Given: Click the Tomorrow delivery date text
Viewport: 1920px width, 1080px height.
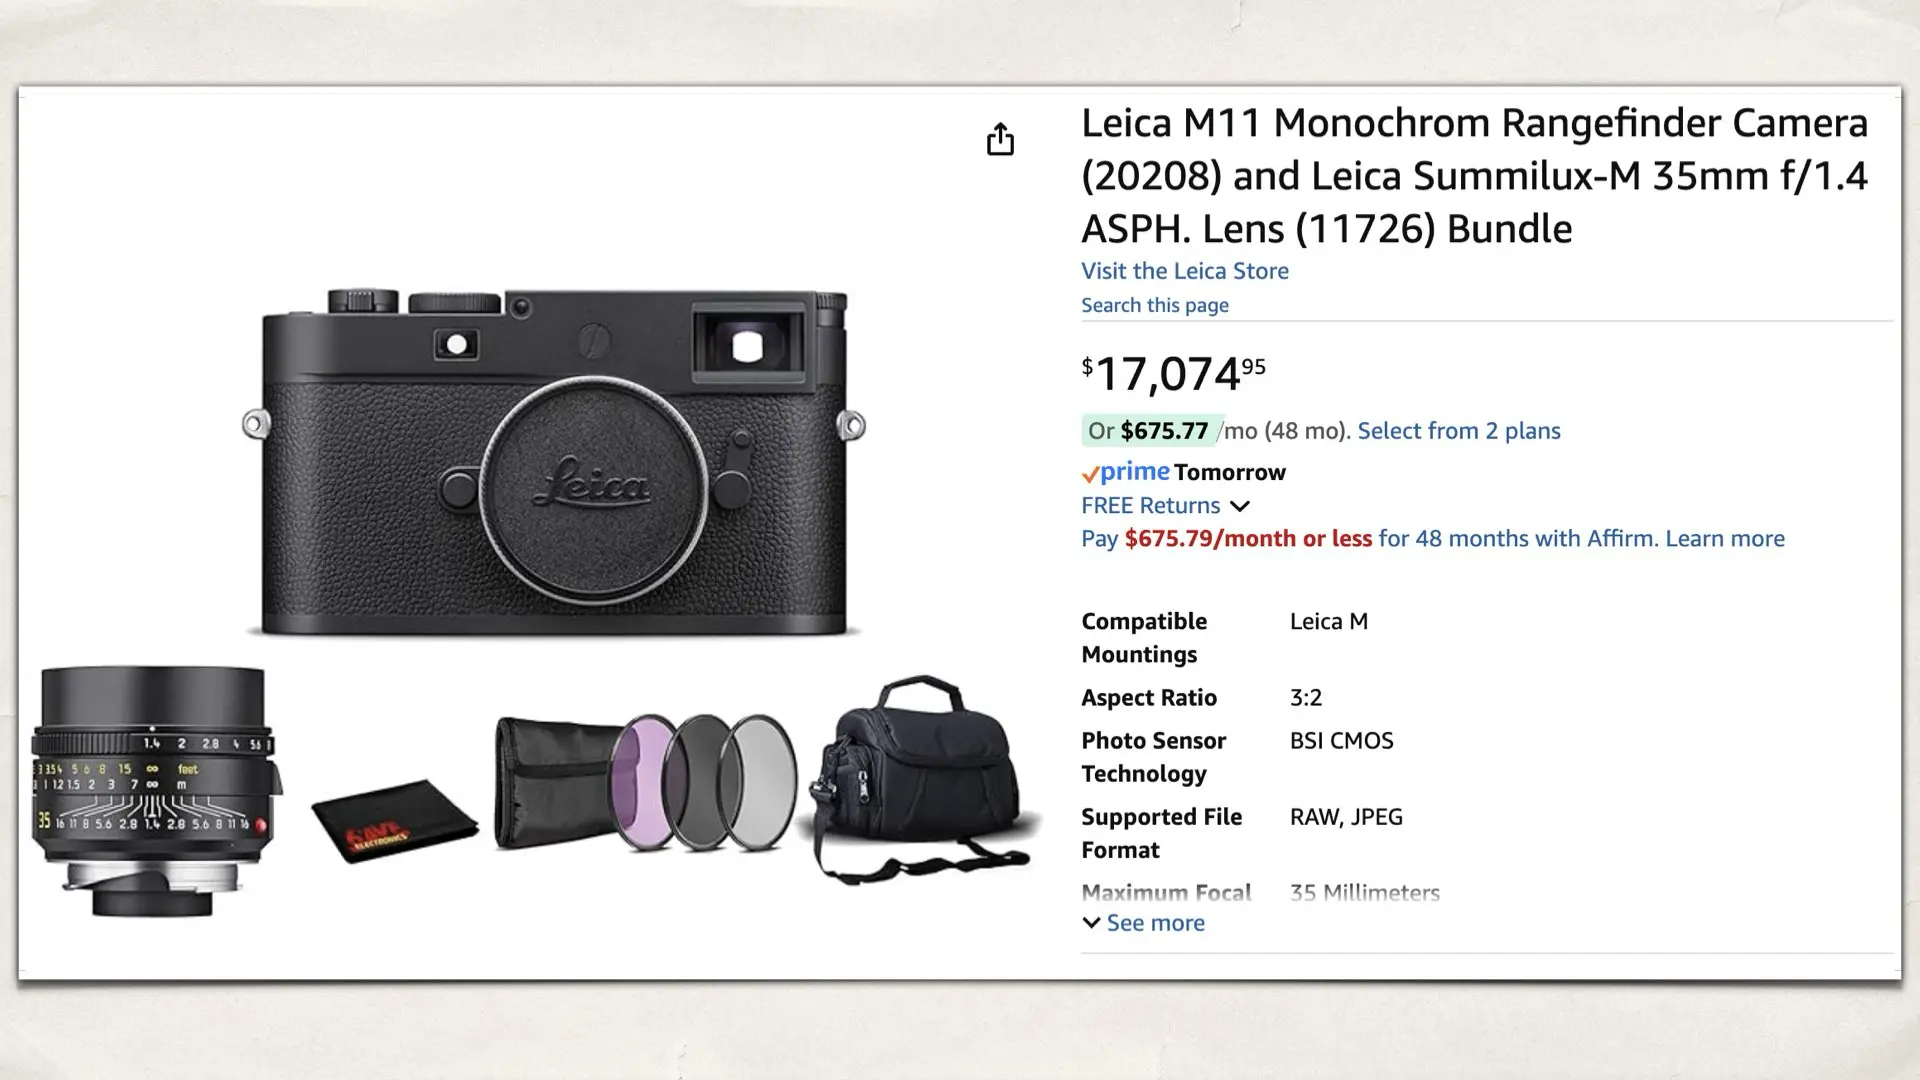Looking at the screenshot, I should coord(1231,472).
